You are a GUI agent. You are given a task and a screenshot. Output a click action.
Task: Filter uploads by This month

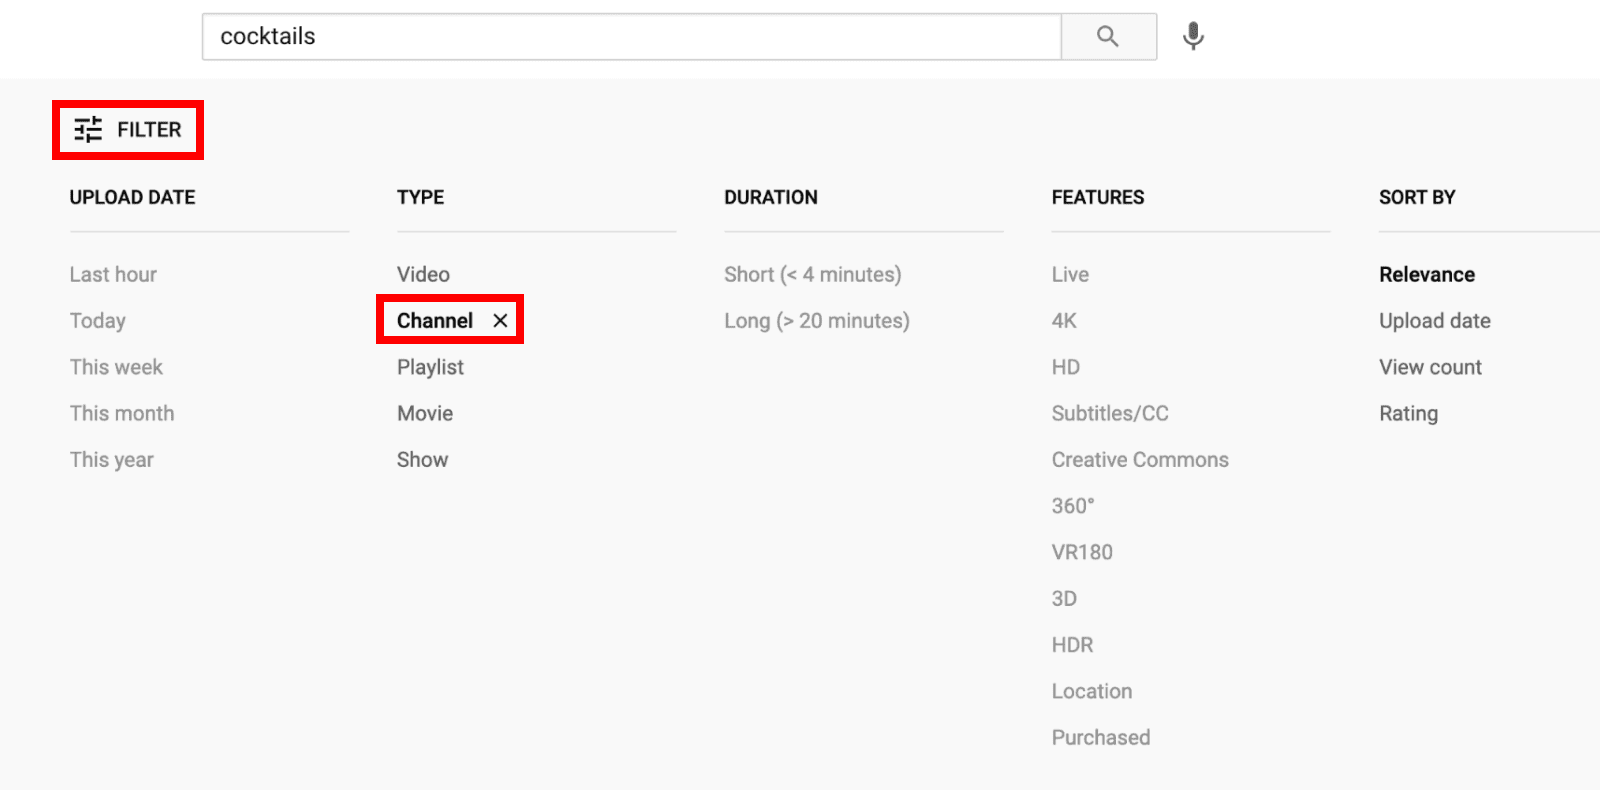(122, 414)
